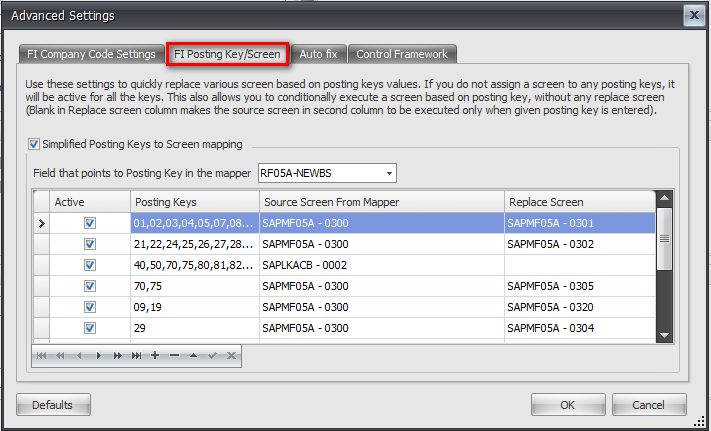Close the Advanced Settings dialog
Screen dimensions: 711x431
coord(694,15)
